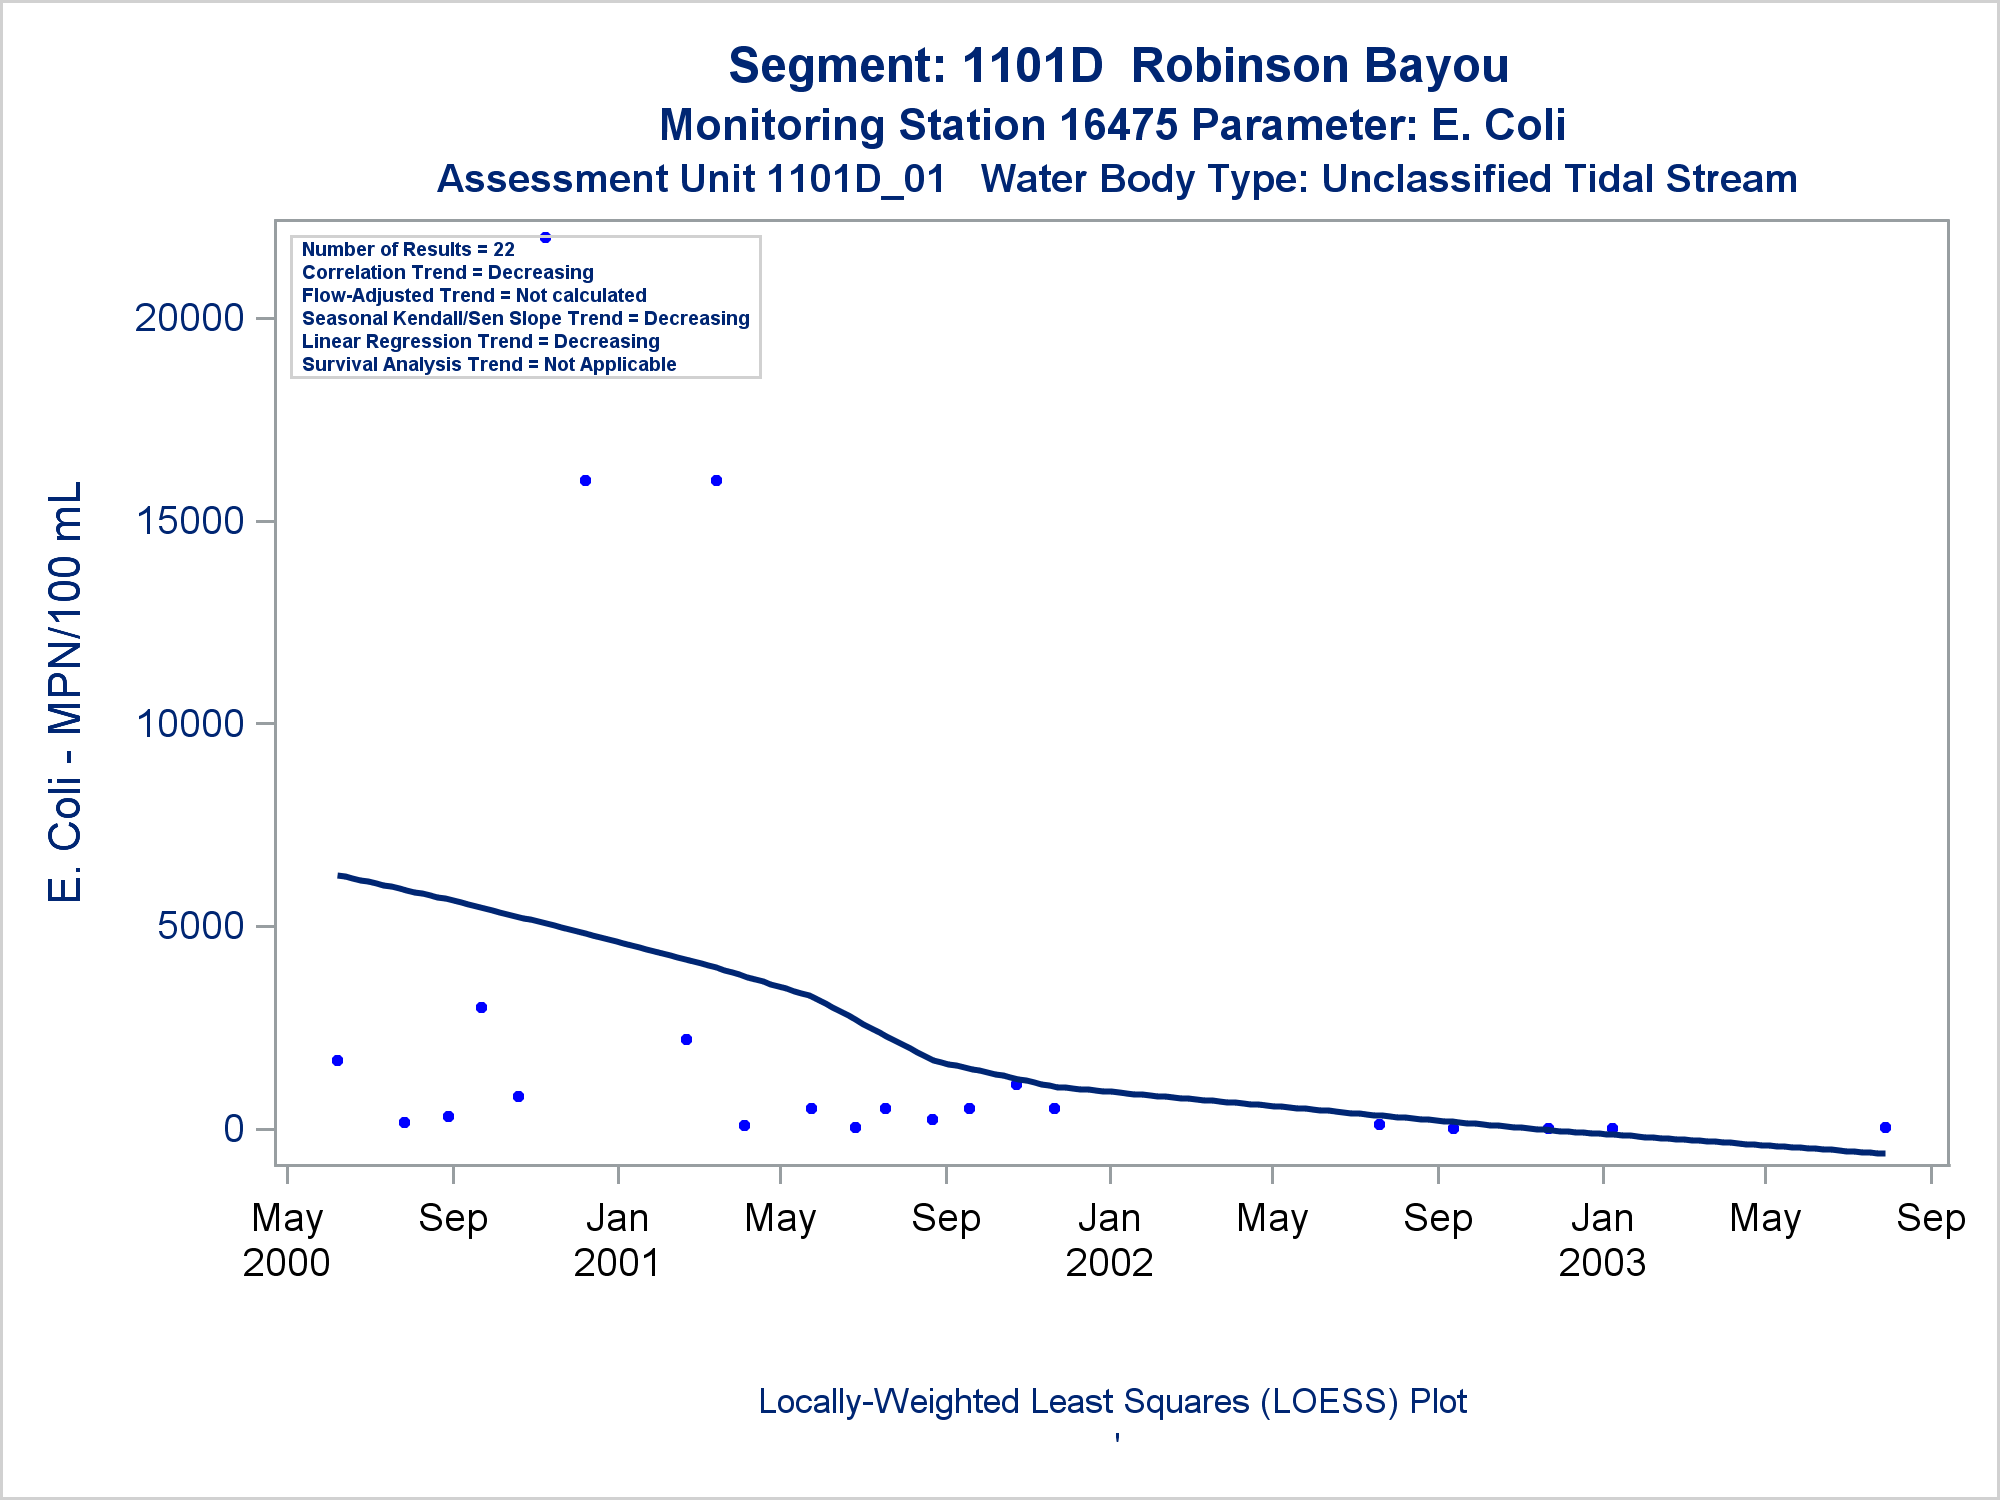Click the Segment 1101D Robinson Bayou title
The height and width of the screenshot is (1500, 2000).
(1118, 66)
